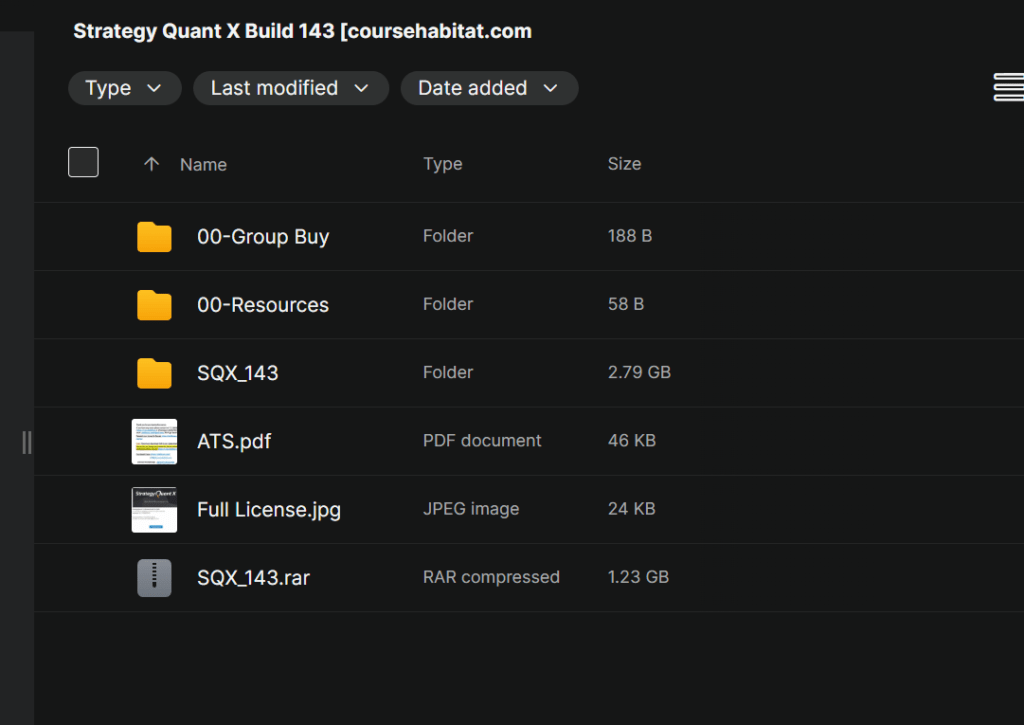Preview the ATS.pdf thumbnail

click(154, 442)
